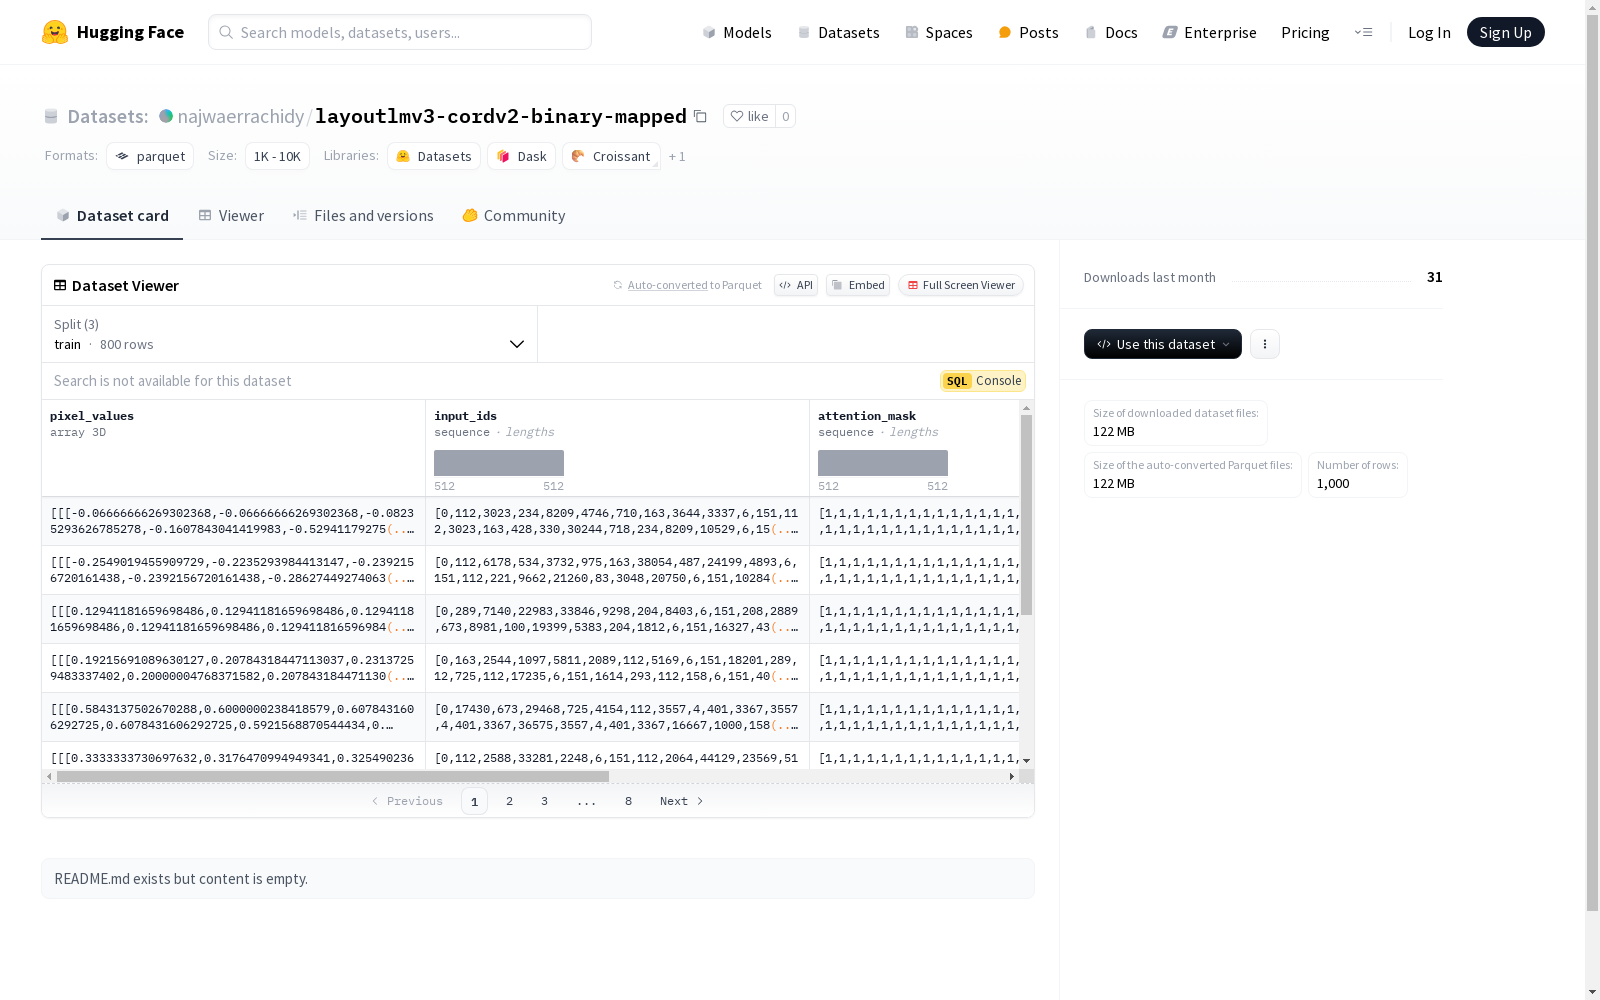1600x1000 pixels.
Task: Click the Previous page button
Action: pyautogui.click(x=407, y=801)
